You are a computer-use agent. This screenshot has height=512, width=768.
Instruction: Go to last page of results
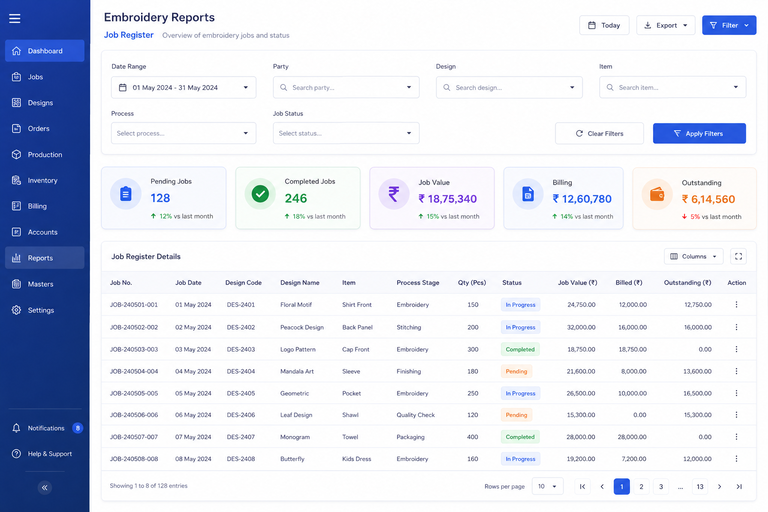click(x=739, y=487)
